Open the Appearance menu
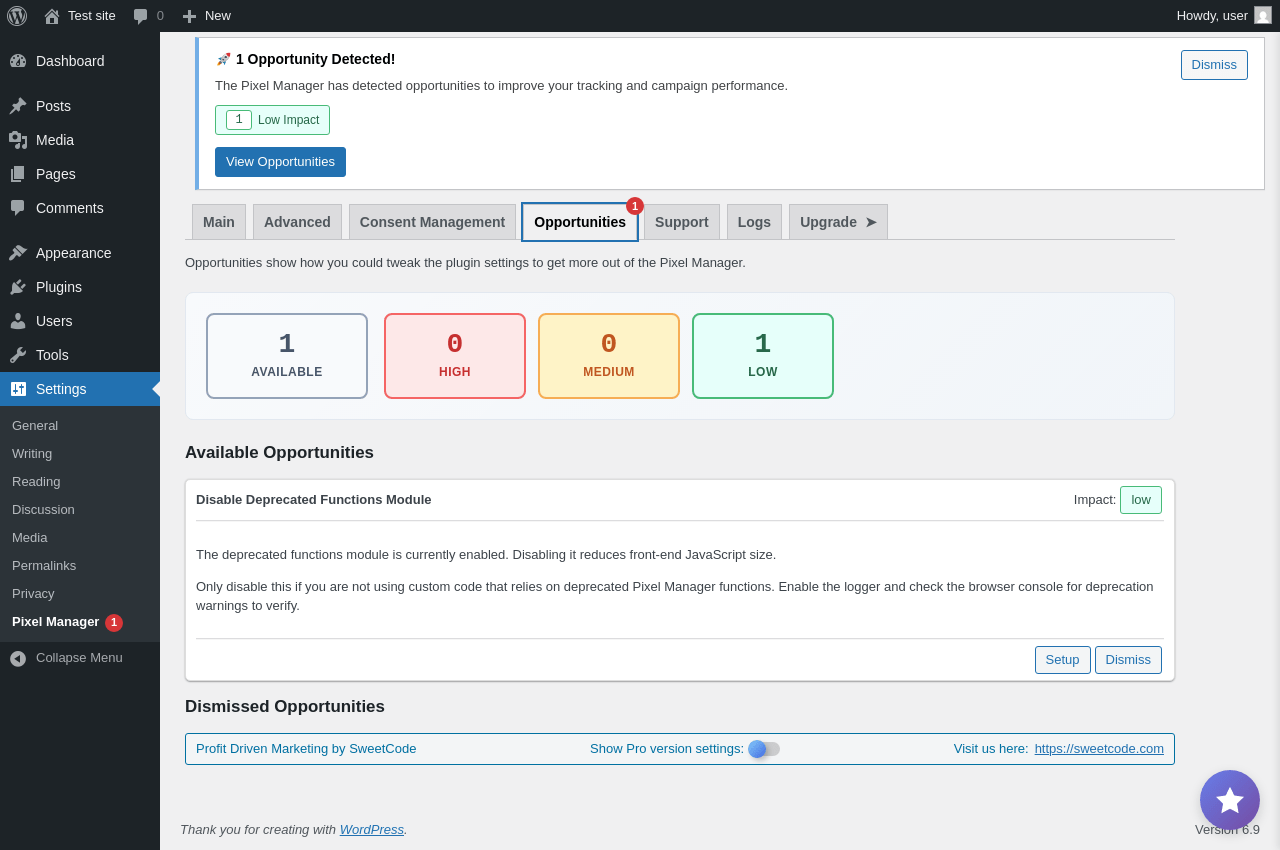This screenshot has height=850, width=1280. [x=73, y=253]
